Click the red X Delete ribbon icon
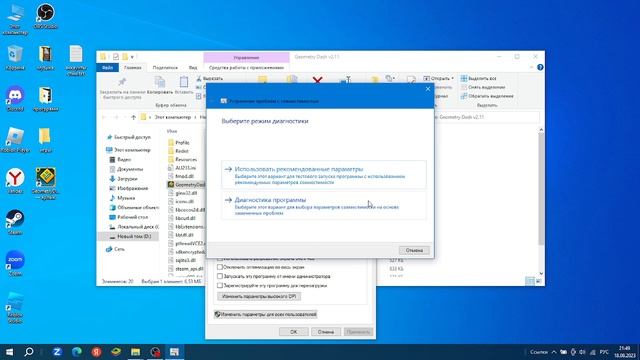This screenshot has height=360, width=640. click(x=317, y=80)
